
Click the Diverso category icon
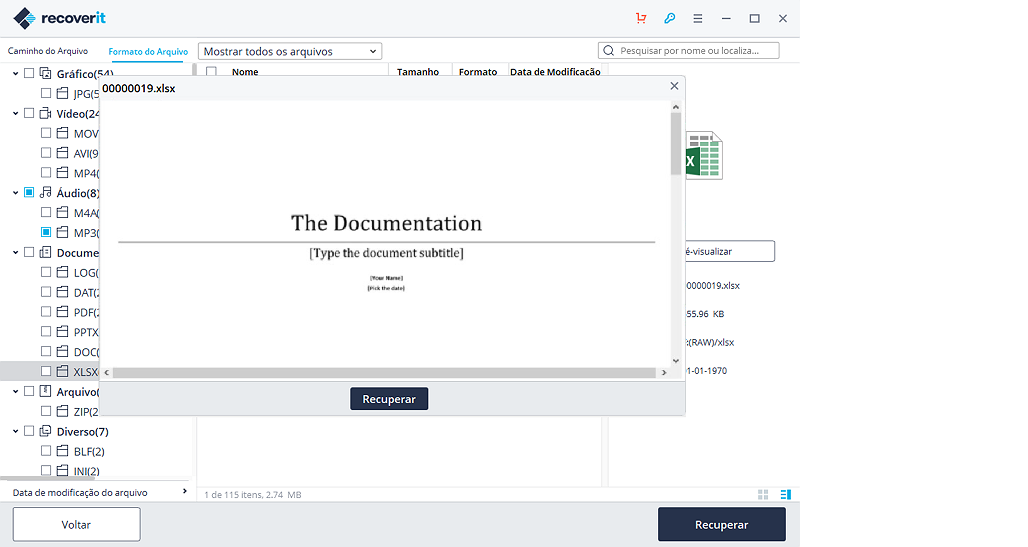point(45,431)
